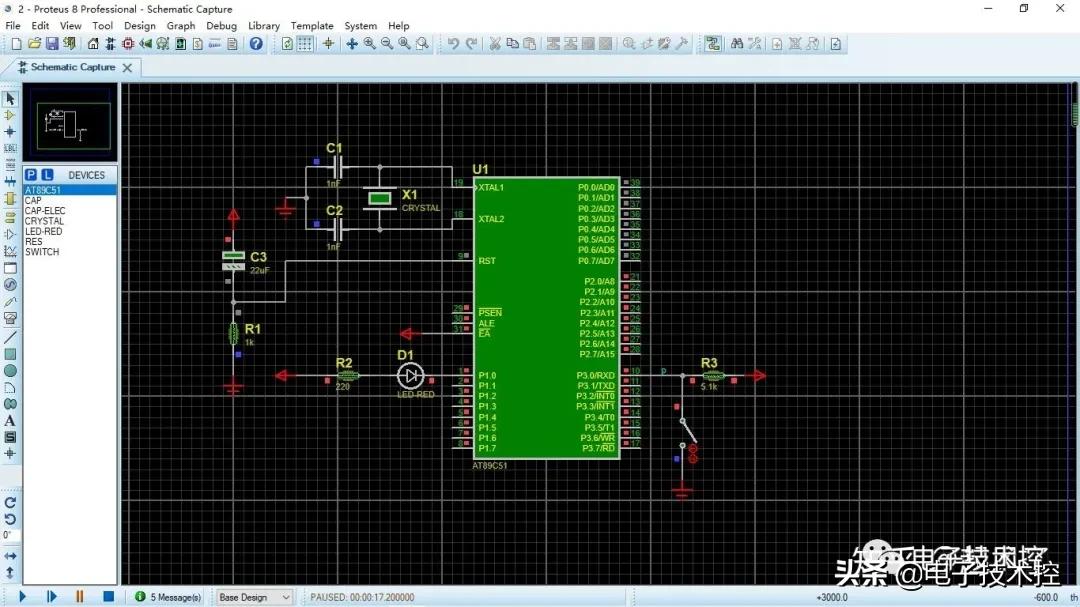Screen dimensions: 1080x607
Task: Open the Help question mark icon
Action: tap(256, 44)
